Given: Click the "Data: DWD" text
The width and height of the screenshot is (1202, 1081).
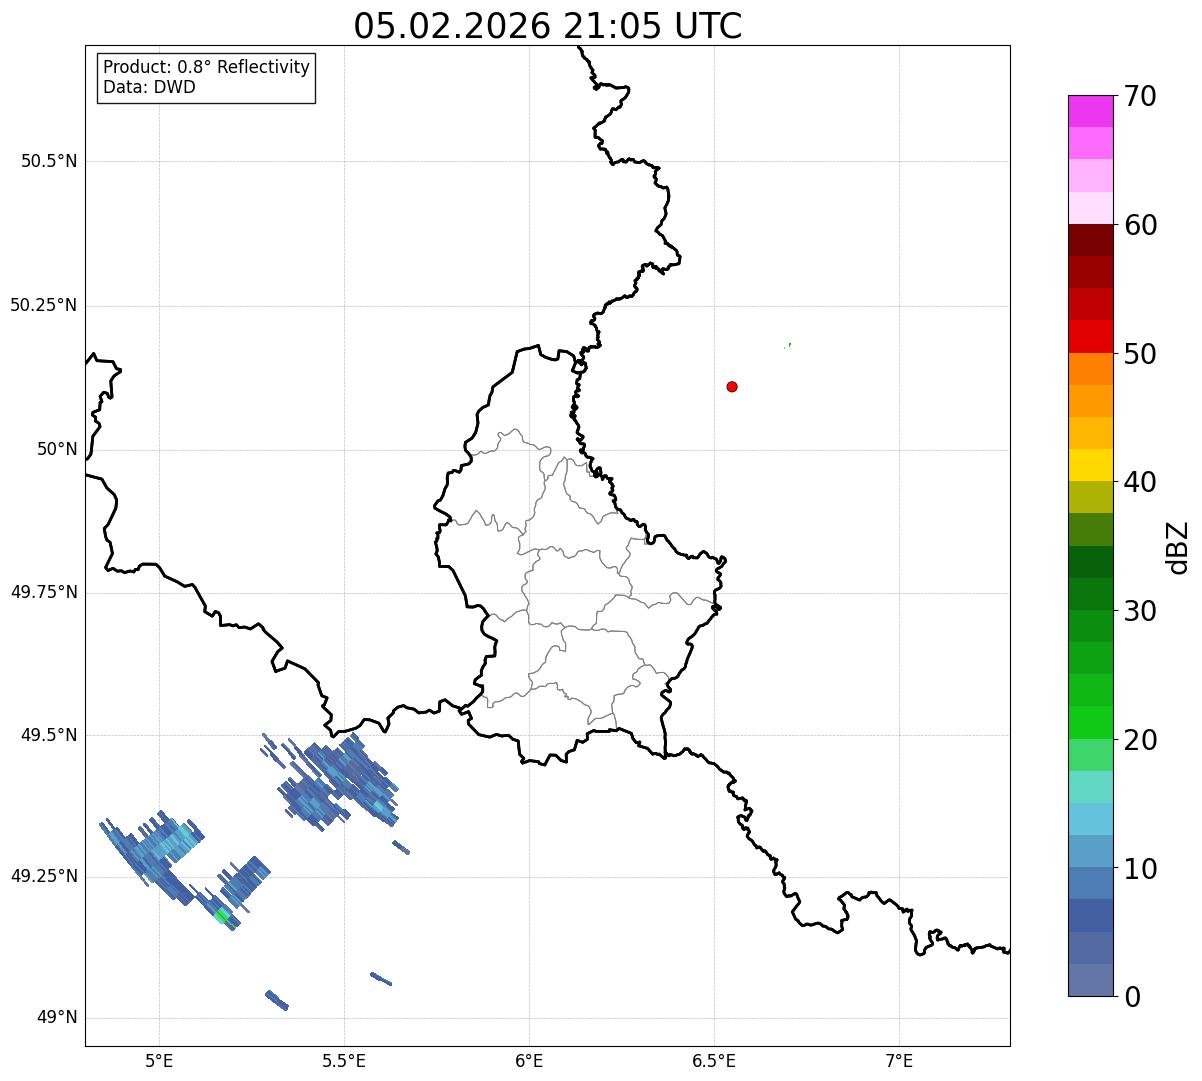Looking at the screenshot, I should 150,87.
